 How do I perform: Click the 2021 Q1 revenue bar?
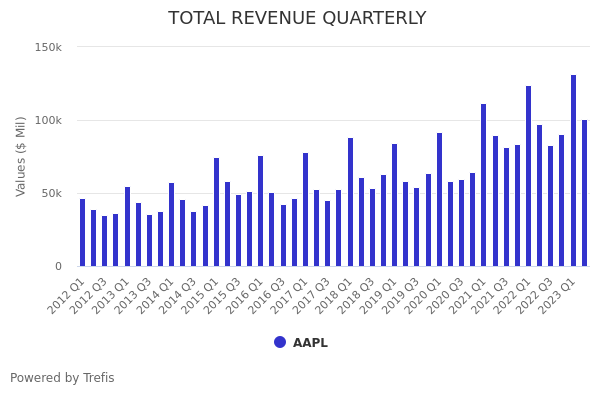(484, 185)
